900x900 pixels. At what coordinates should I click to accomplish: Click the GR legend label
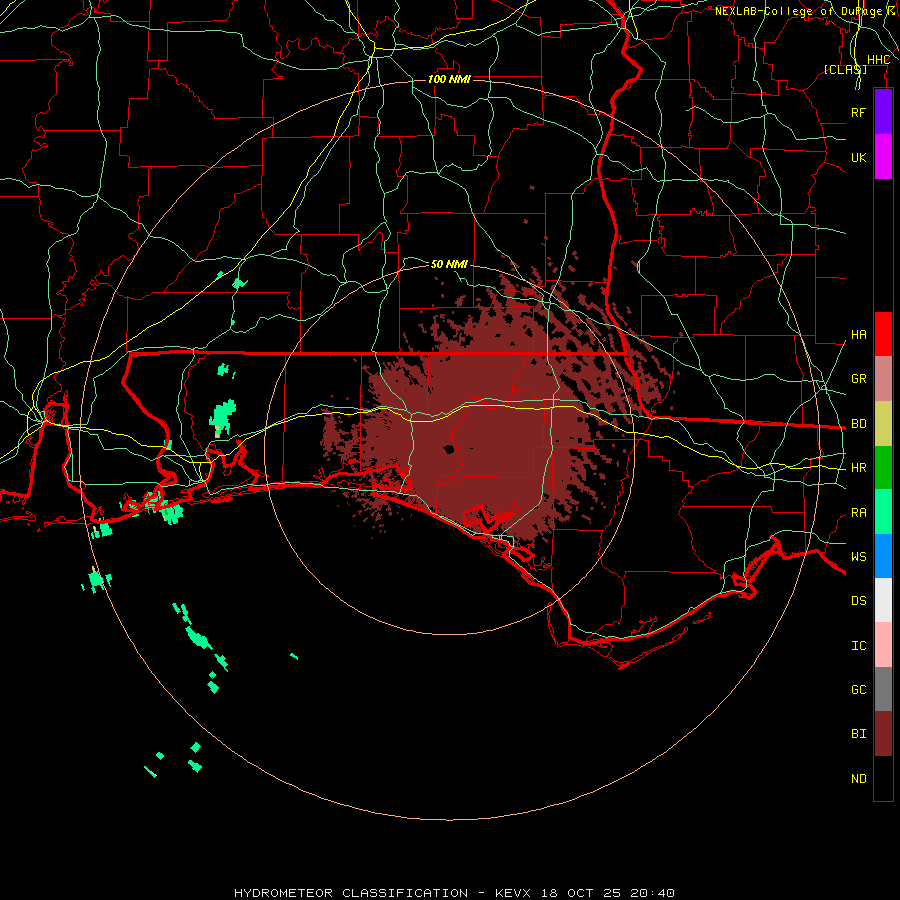858,379
